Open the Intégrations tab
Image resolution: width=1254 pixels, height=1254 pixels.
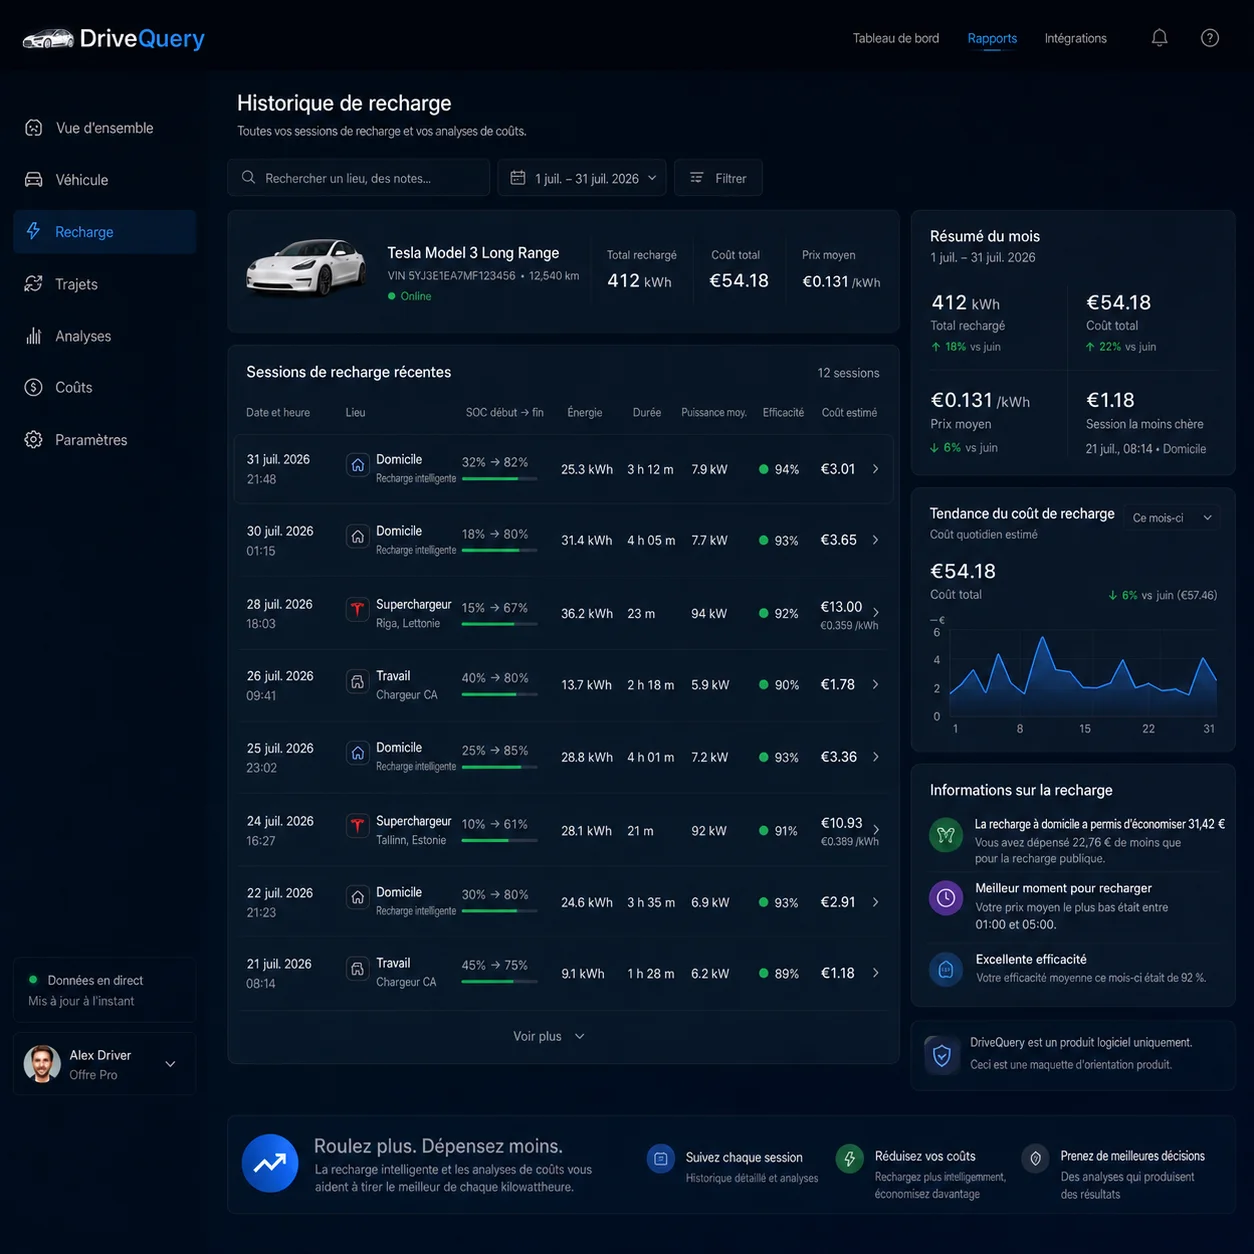tap(1076, 38)
